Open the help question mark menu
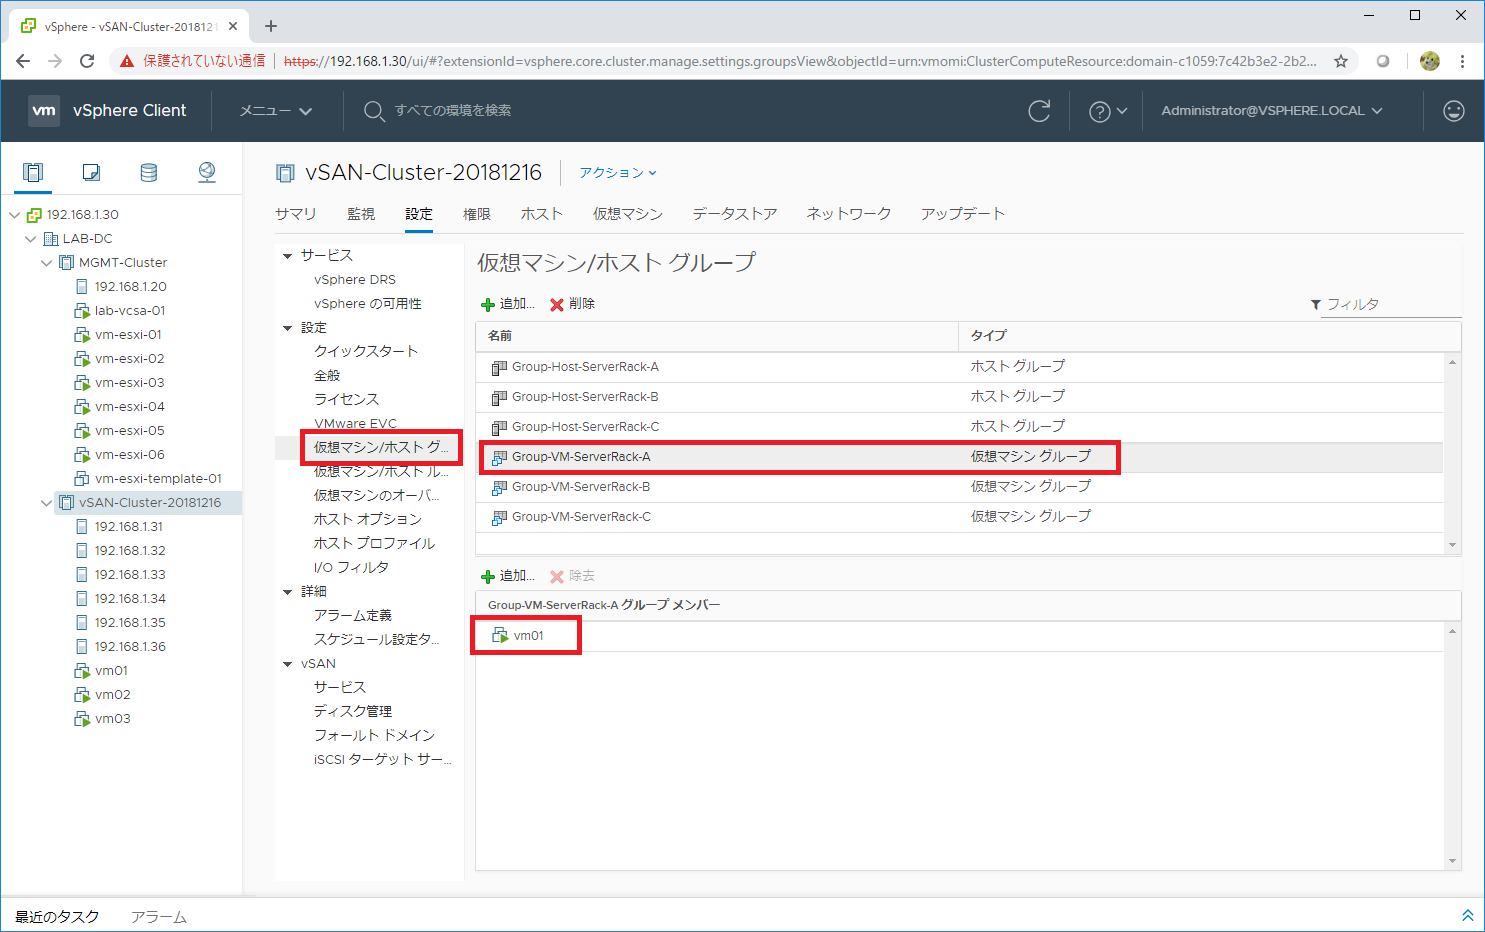Screen dimensions: 1485x932 click(1107, 111)
